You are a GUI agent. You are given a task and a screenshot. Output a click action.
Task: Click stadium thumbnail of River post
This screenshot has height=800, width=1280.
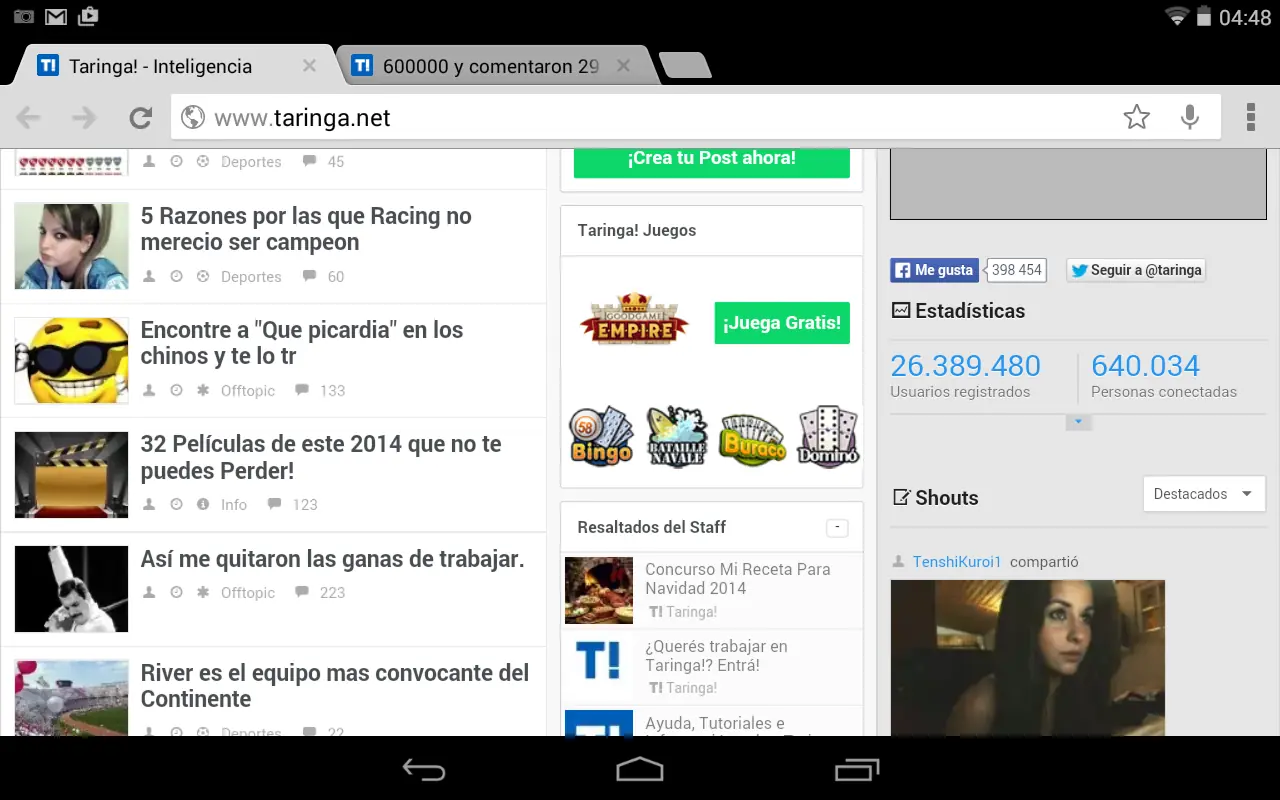[71, 698]
